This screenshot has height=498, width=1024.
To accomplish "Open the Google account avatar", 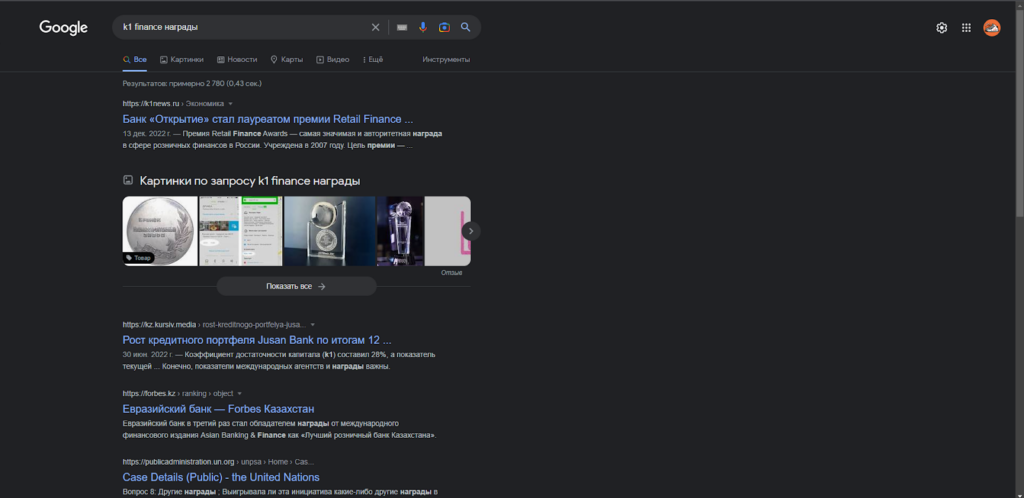I will click(x=992, y=28).
